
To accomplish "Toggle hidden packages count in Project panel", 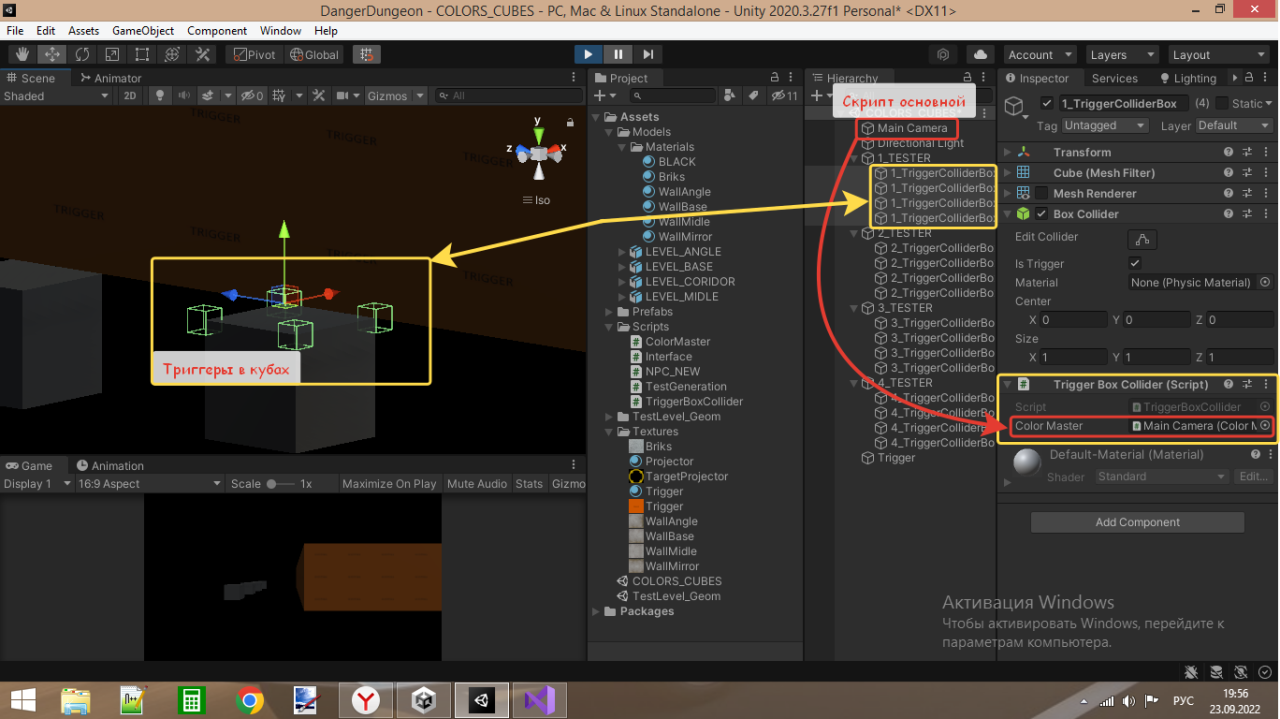I will (783, 96).
